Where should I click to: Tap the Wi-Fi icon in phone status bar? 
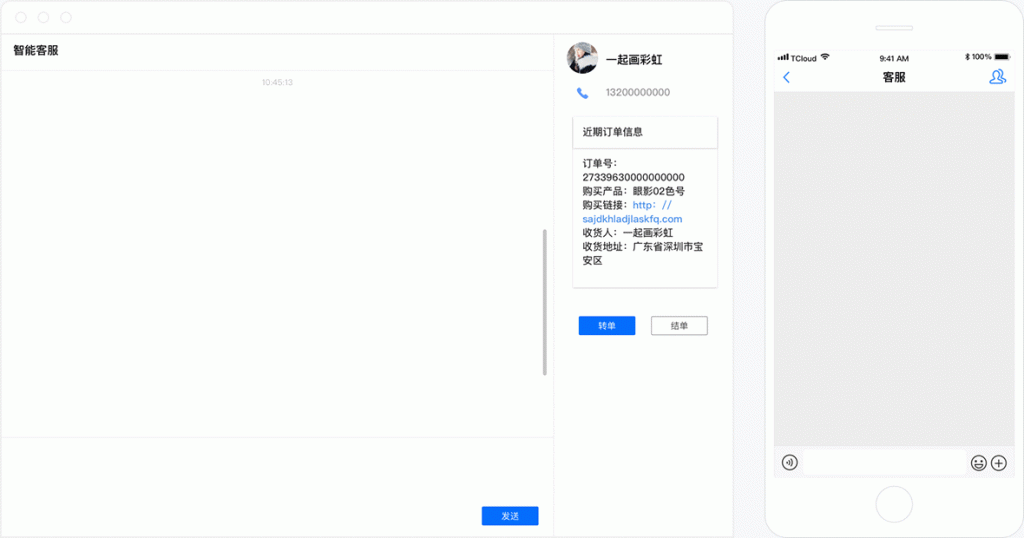click(825, 57)
